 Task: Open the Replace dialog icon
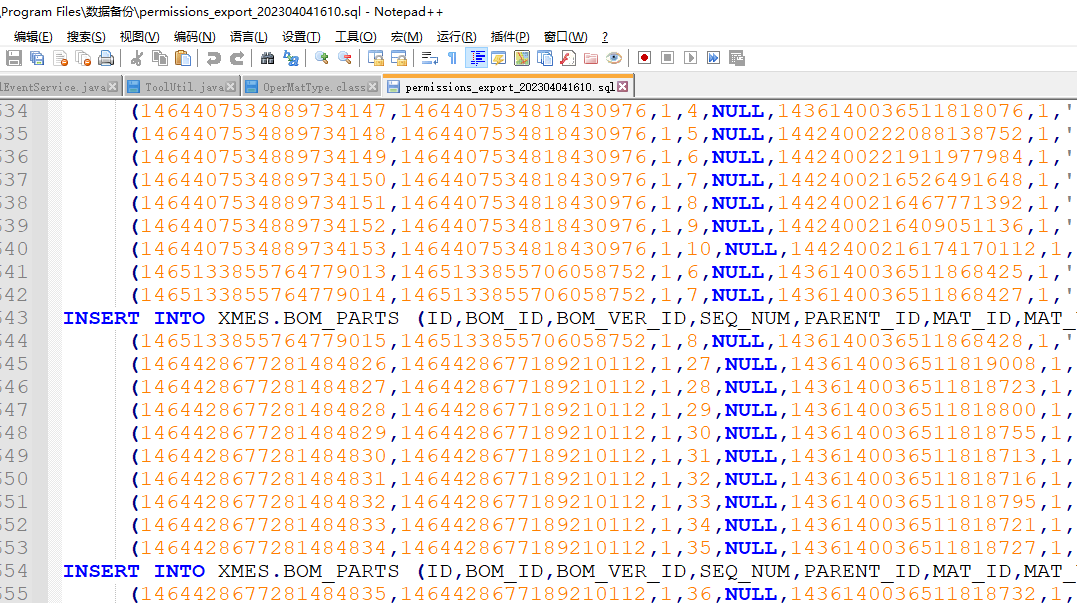pos(291,58)
